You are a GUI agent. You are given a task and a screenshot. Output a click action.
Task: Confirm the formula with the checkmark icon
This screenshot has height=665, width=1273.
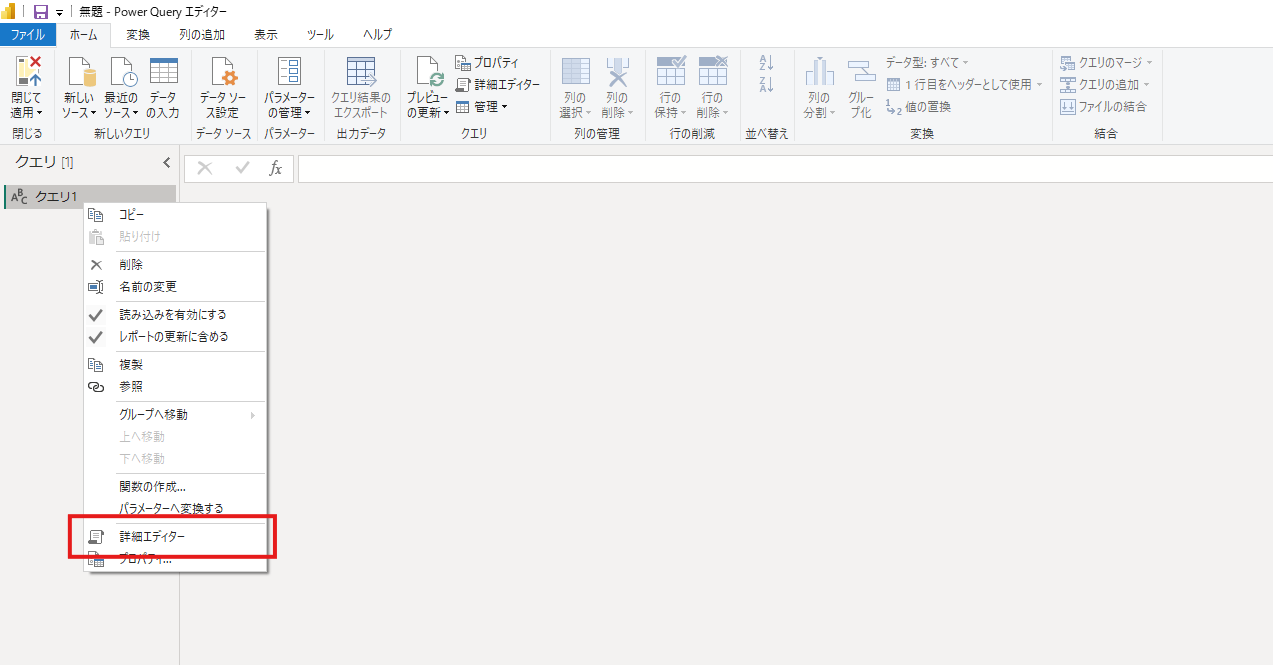(242, 169)
